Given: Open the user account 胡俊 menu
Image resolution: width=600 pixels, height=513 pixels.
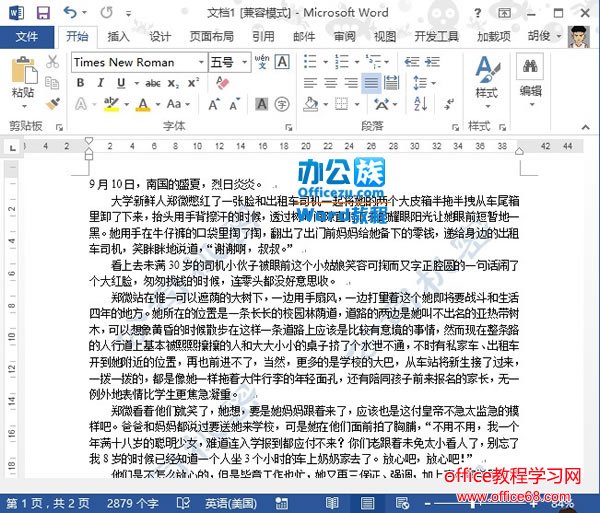Looking at the screenshot, I should (545, 37).
